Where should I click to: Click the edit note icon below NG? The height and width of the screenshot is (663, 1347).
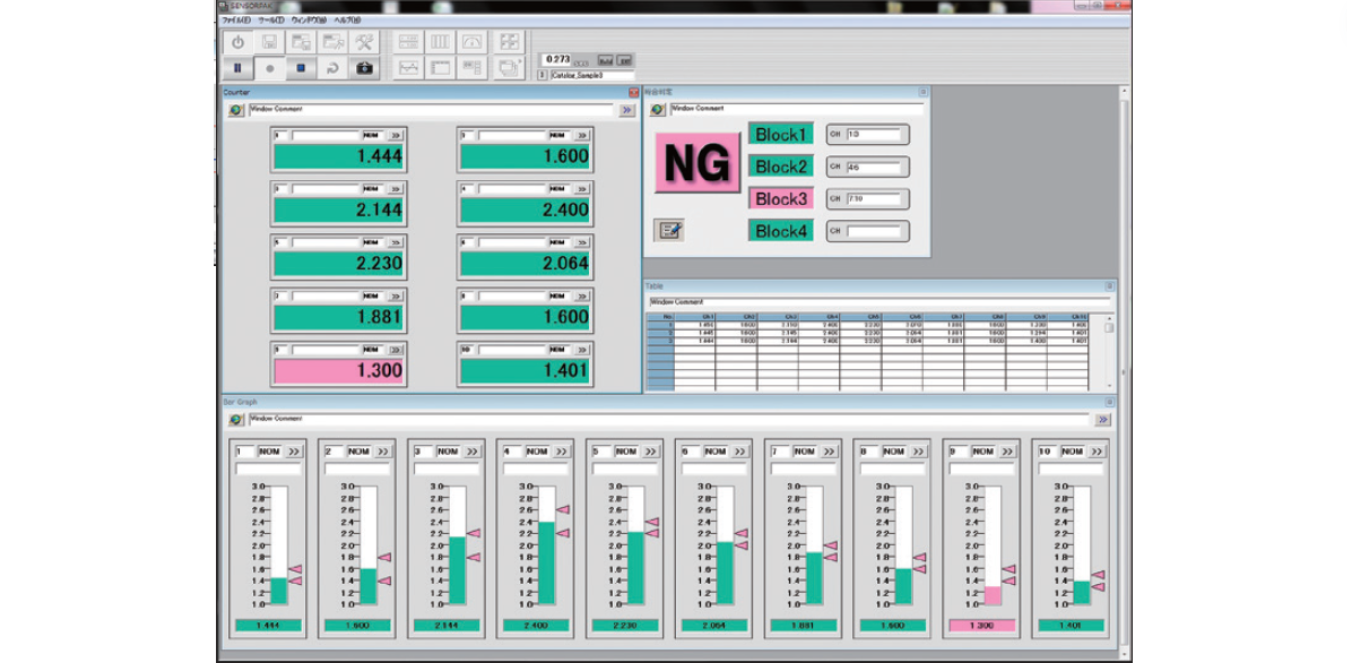click(x=668, y=231)
